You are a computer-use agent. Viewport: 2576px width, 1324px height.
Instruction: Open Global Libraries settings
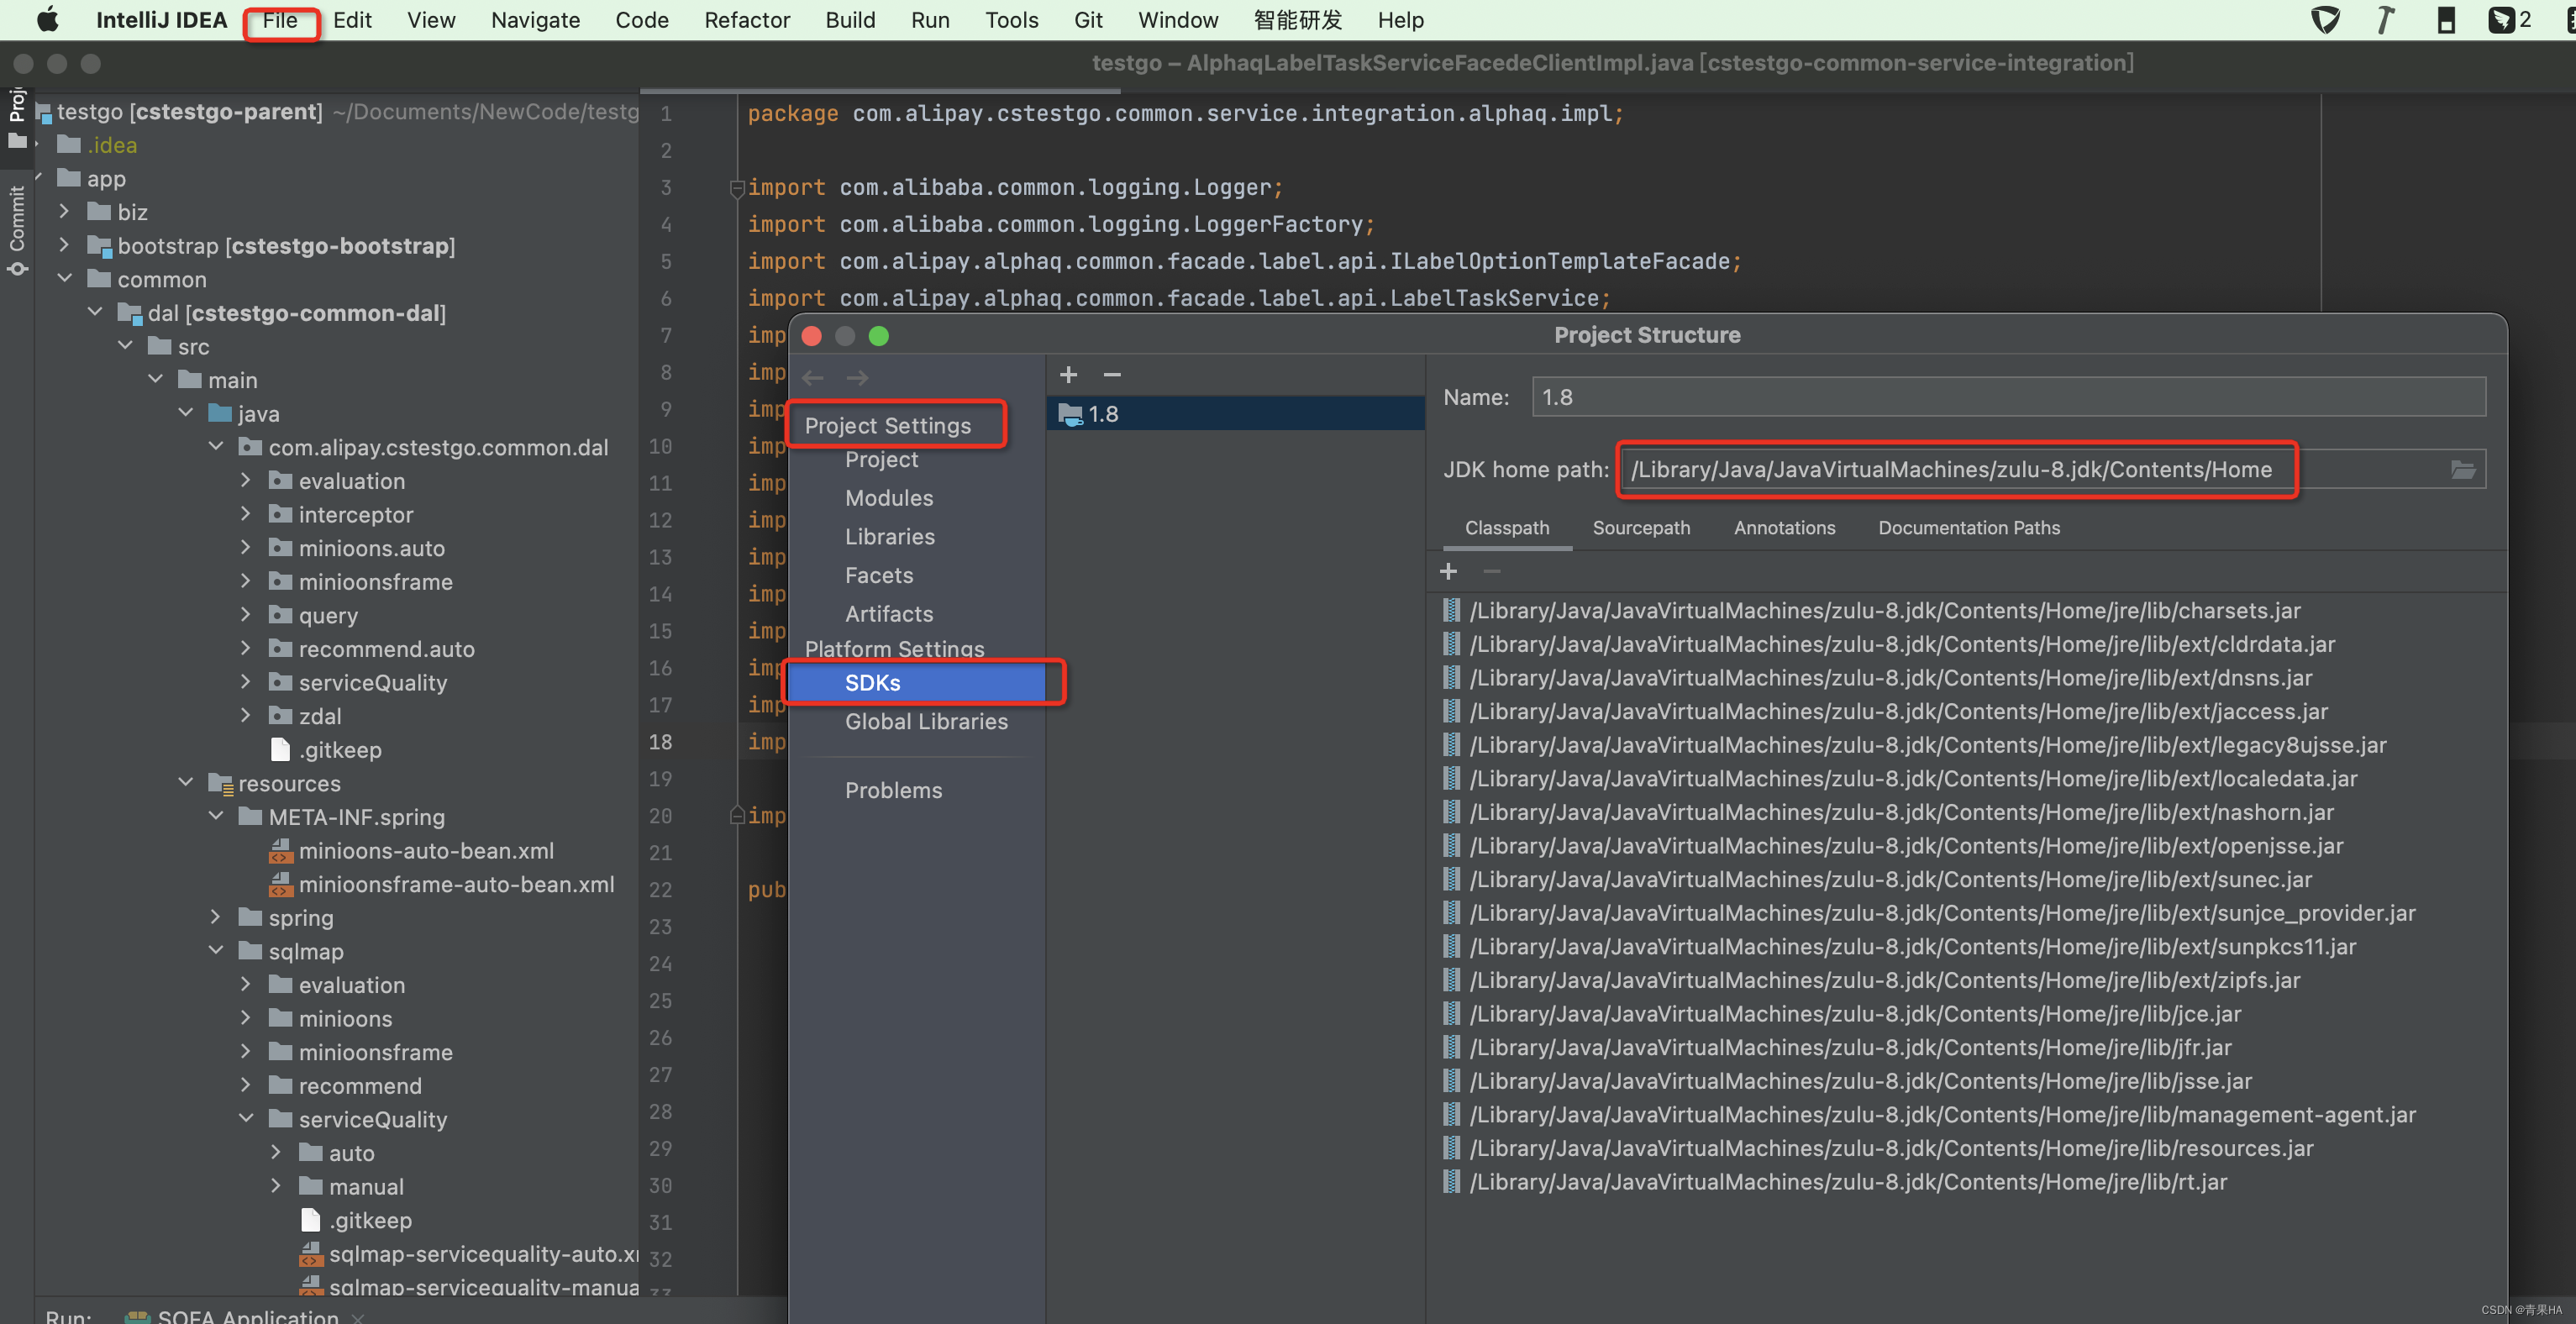pos(925,721)
